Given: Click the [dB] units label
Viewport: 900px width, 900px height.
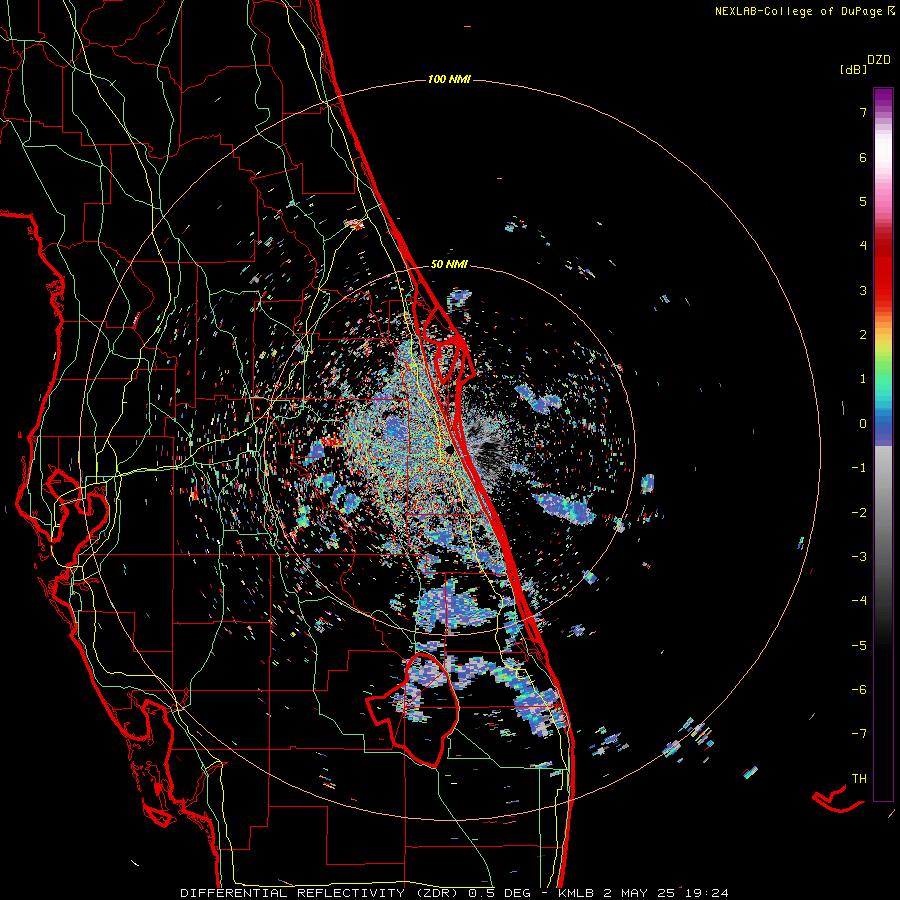Looking at the screenshot, I should (853, 69).
